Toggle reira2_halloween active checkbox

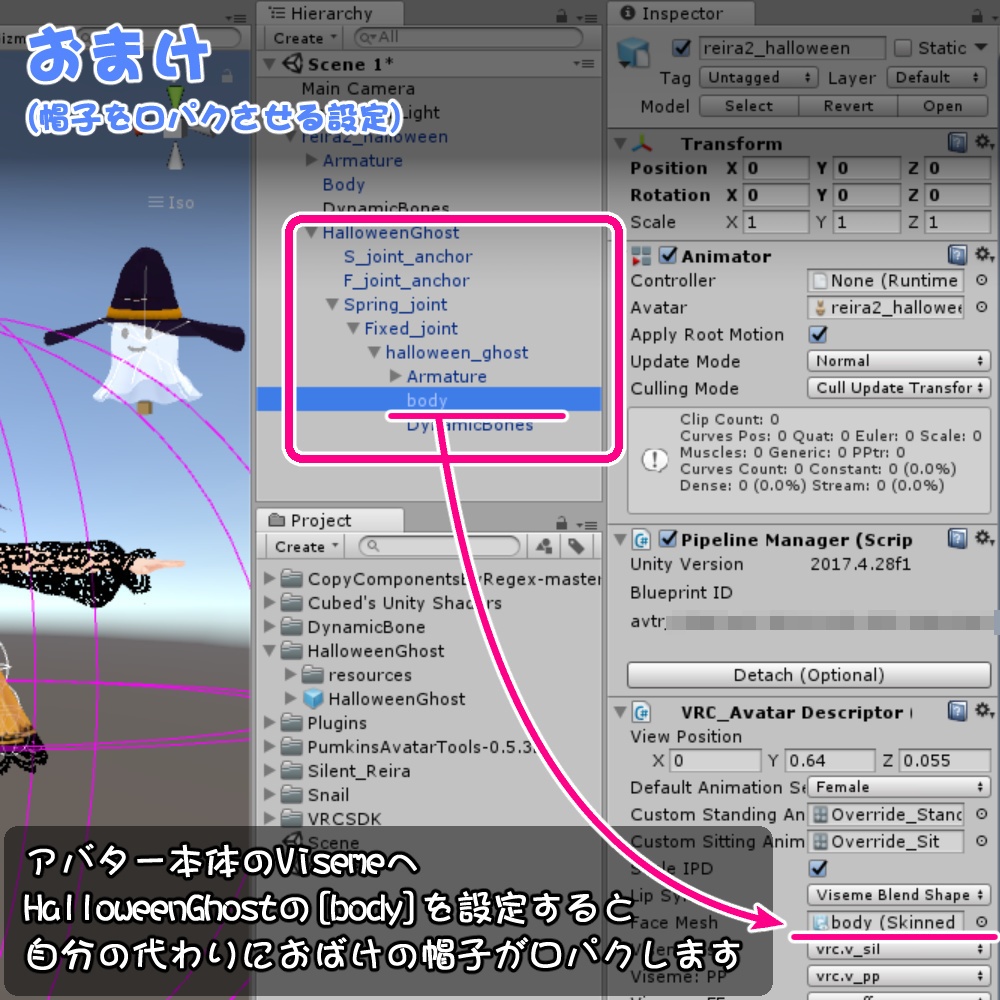681,48
